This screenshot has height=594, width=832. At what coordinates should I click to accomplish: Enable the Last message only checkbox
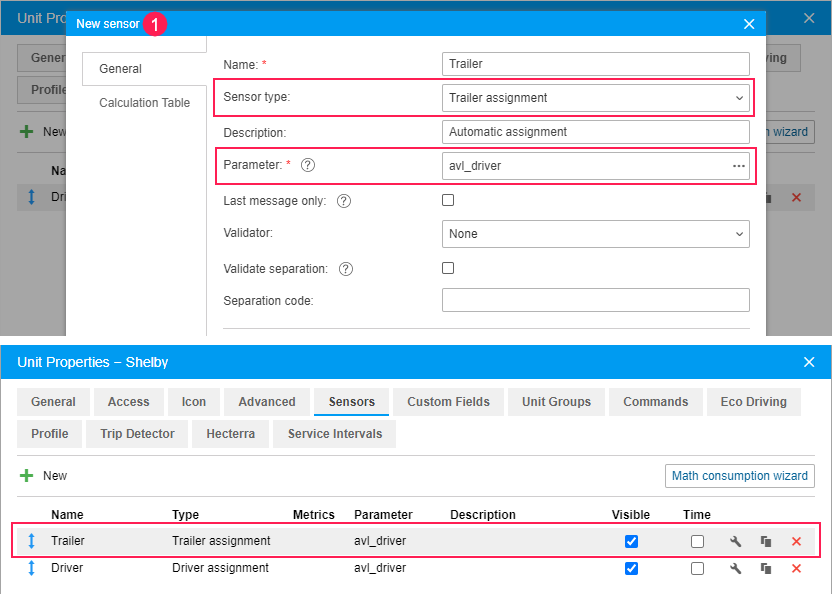coord(448,200)
